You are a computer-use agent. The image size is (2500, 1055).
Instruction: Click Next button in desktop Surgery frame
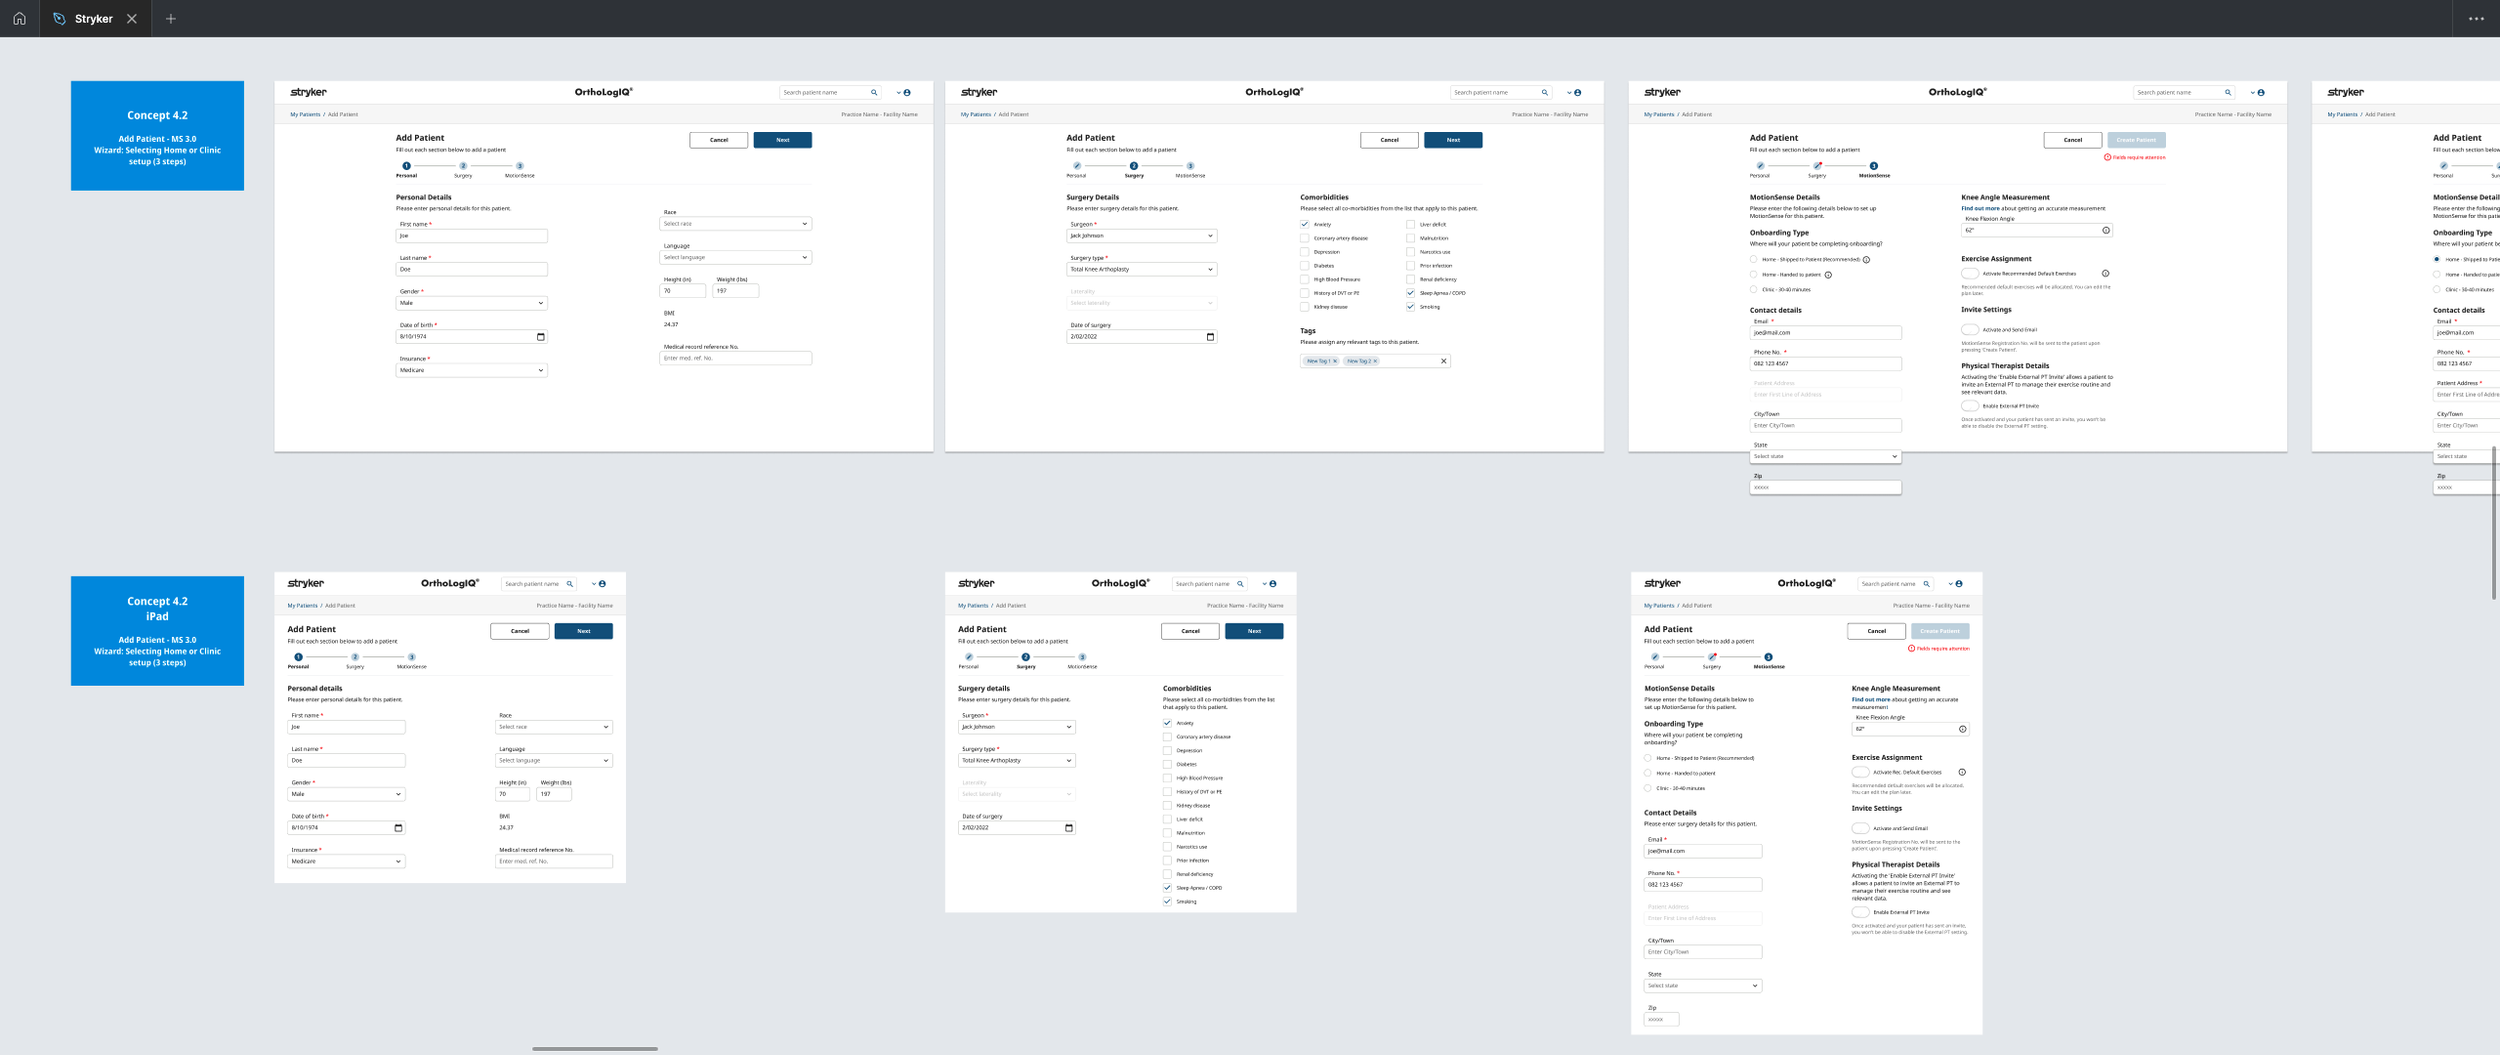pyautogui.click(x=1453, y=140)
